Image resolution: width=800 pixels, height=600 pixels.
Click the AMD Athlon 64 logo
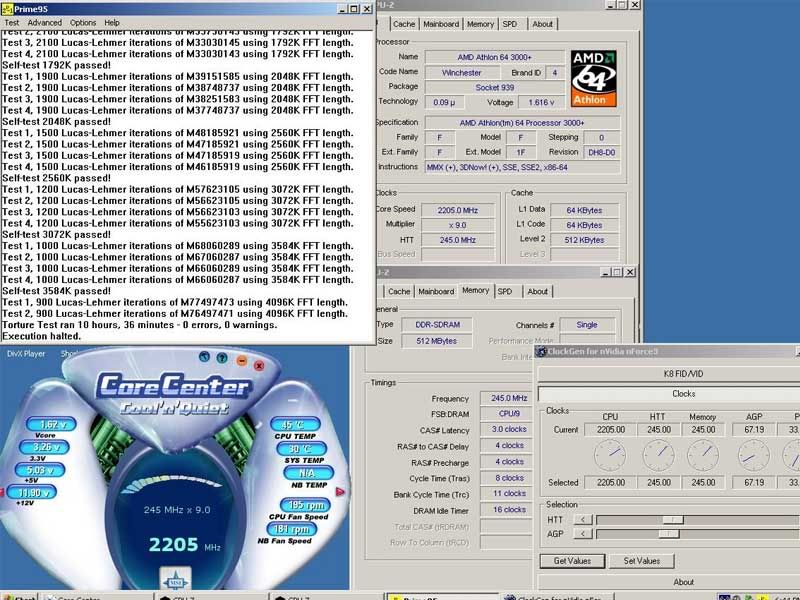594,78
